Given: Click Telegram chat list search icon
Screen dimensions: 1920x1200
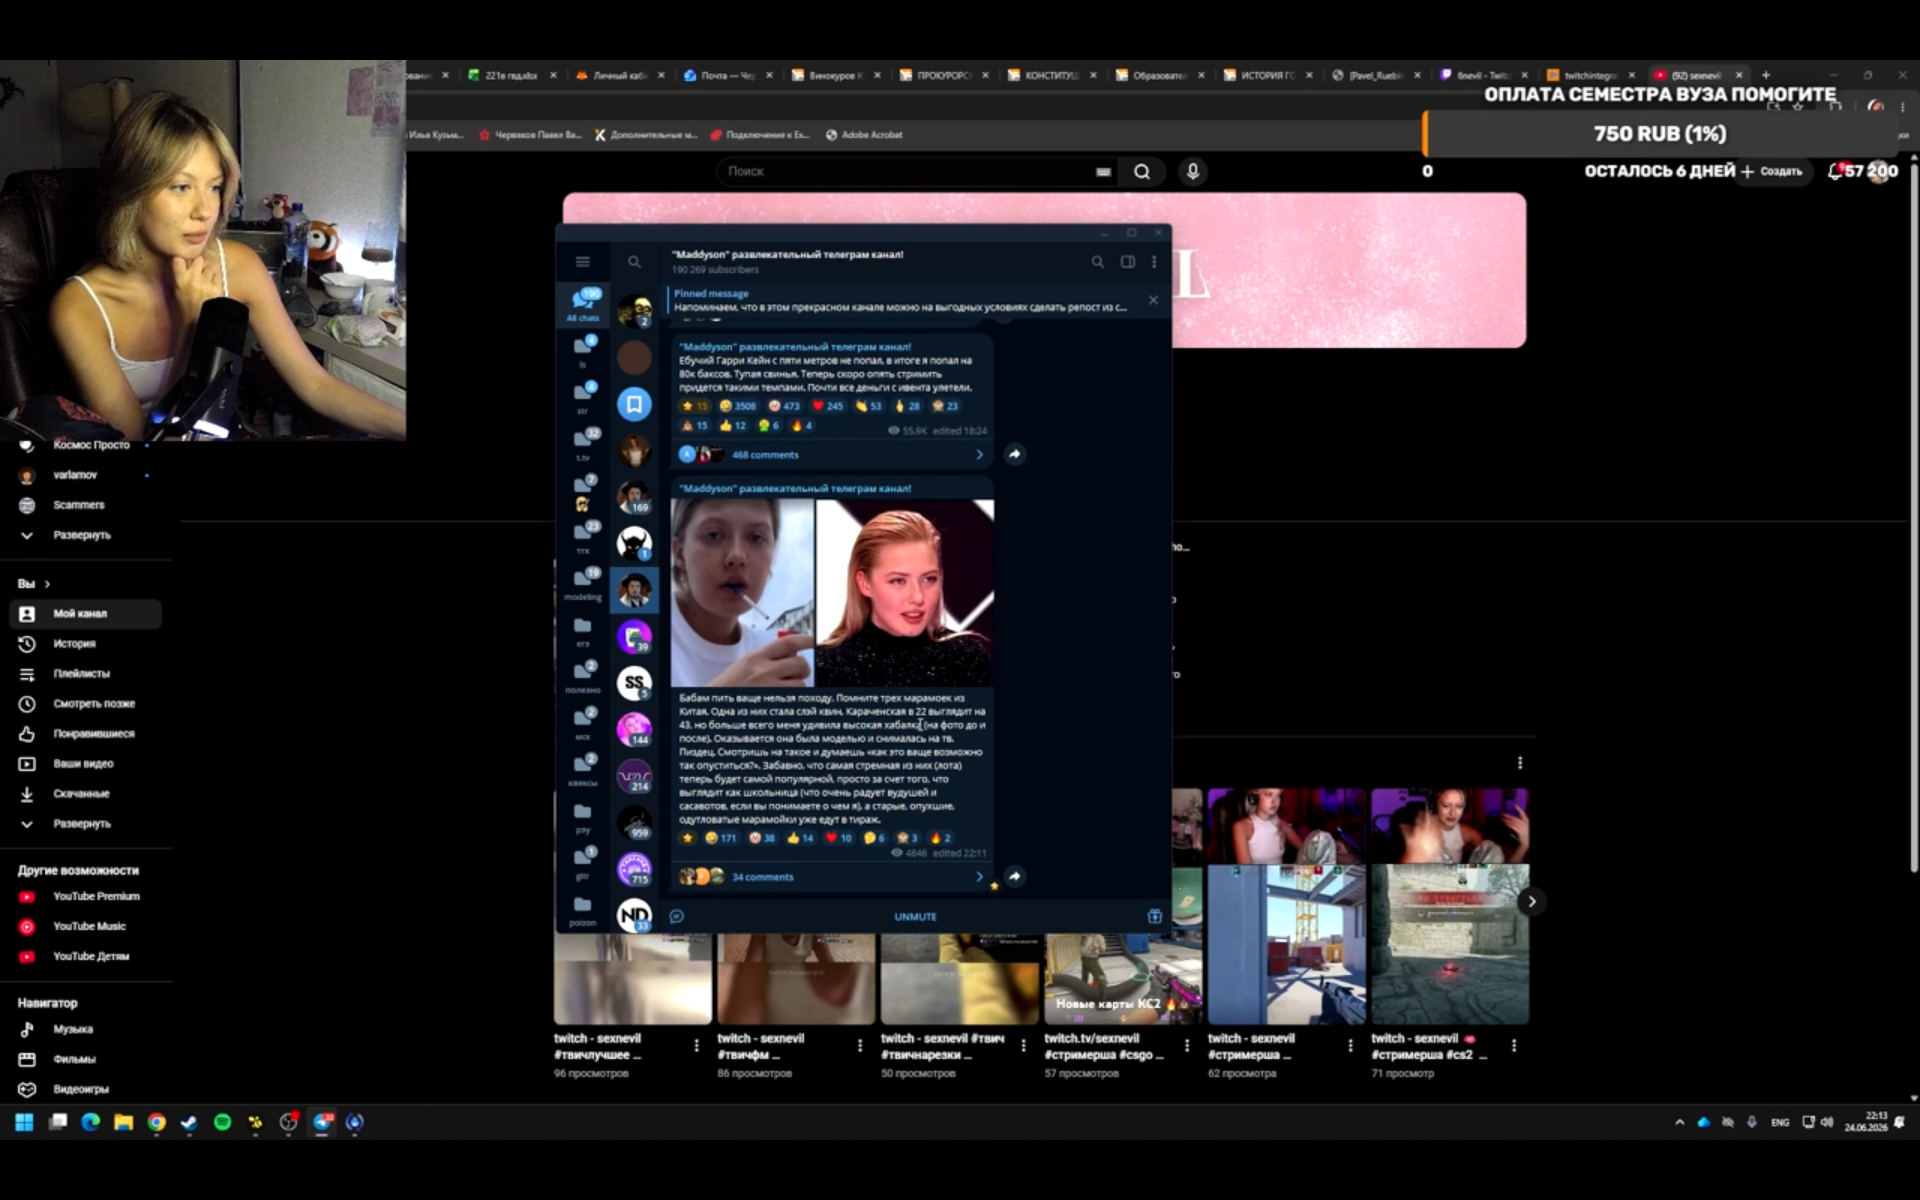Looking at the screenshot, I should click(x=634, y=262).
